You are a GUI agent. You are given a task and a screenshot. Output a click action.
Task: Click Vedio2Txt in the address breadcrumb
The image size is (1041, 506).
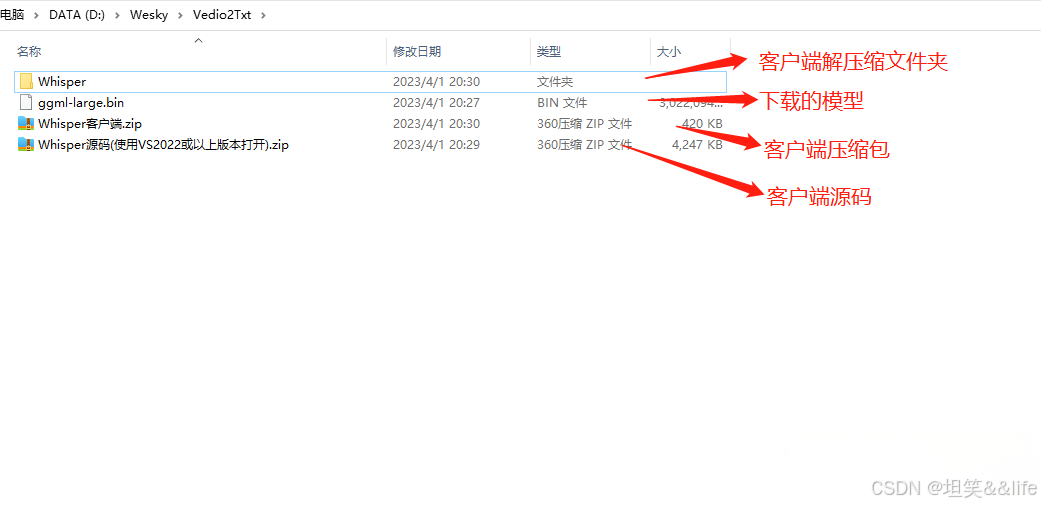click(x=224, y=15)
